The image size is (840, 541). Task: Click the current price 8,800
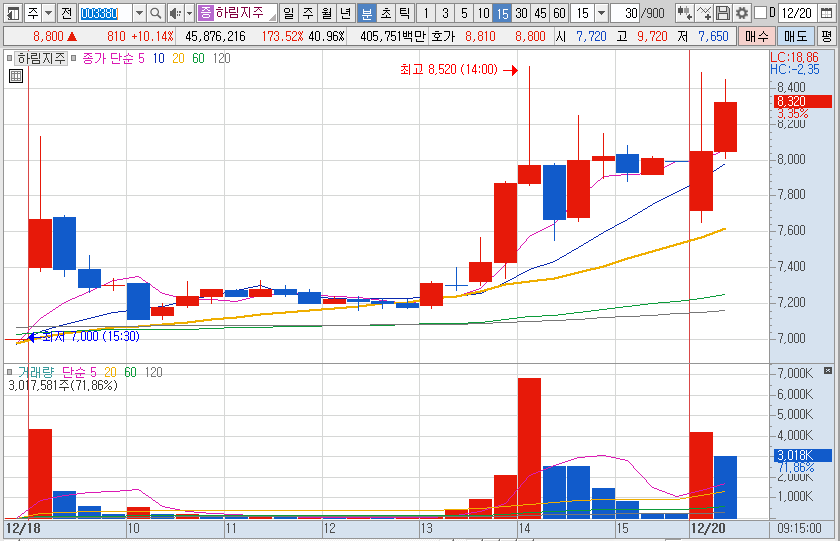pyautogui.click(x=48, y=36)
